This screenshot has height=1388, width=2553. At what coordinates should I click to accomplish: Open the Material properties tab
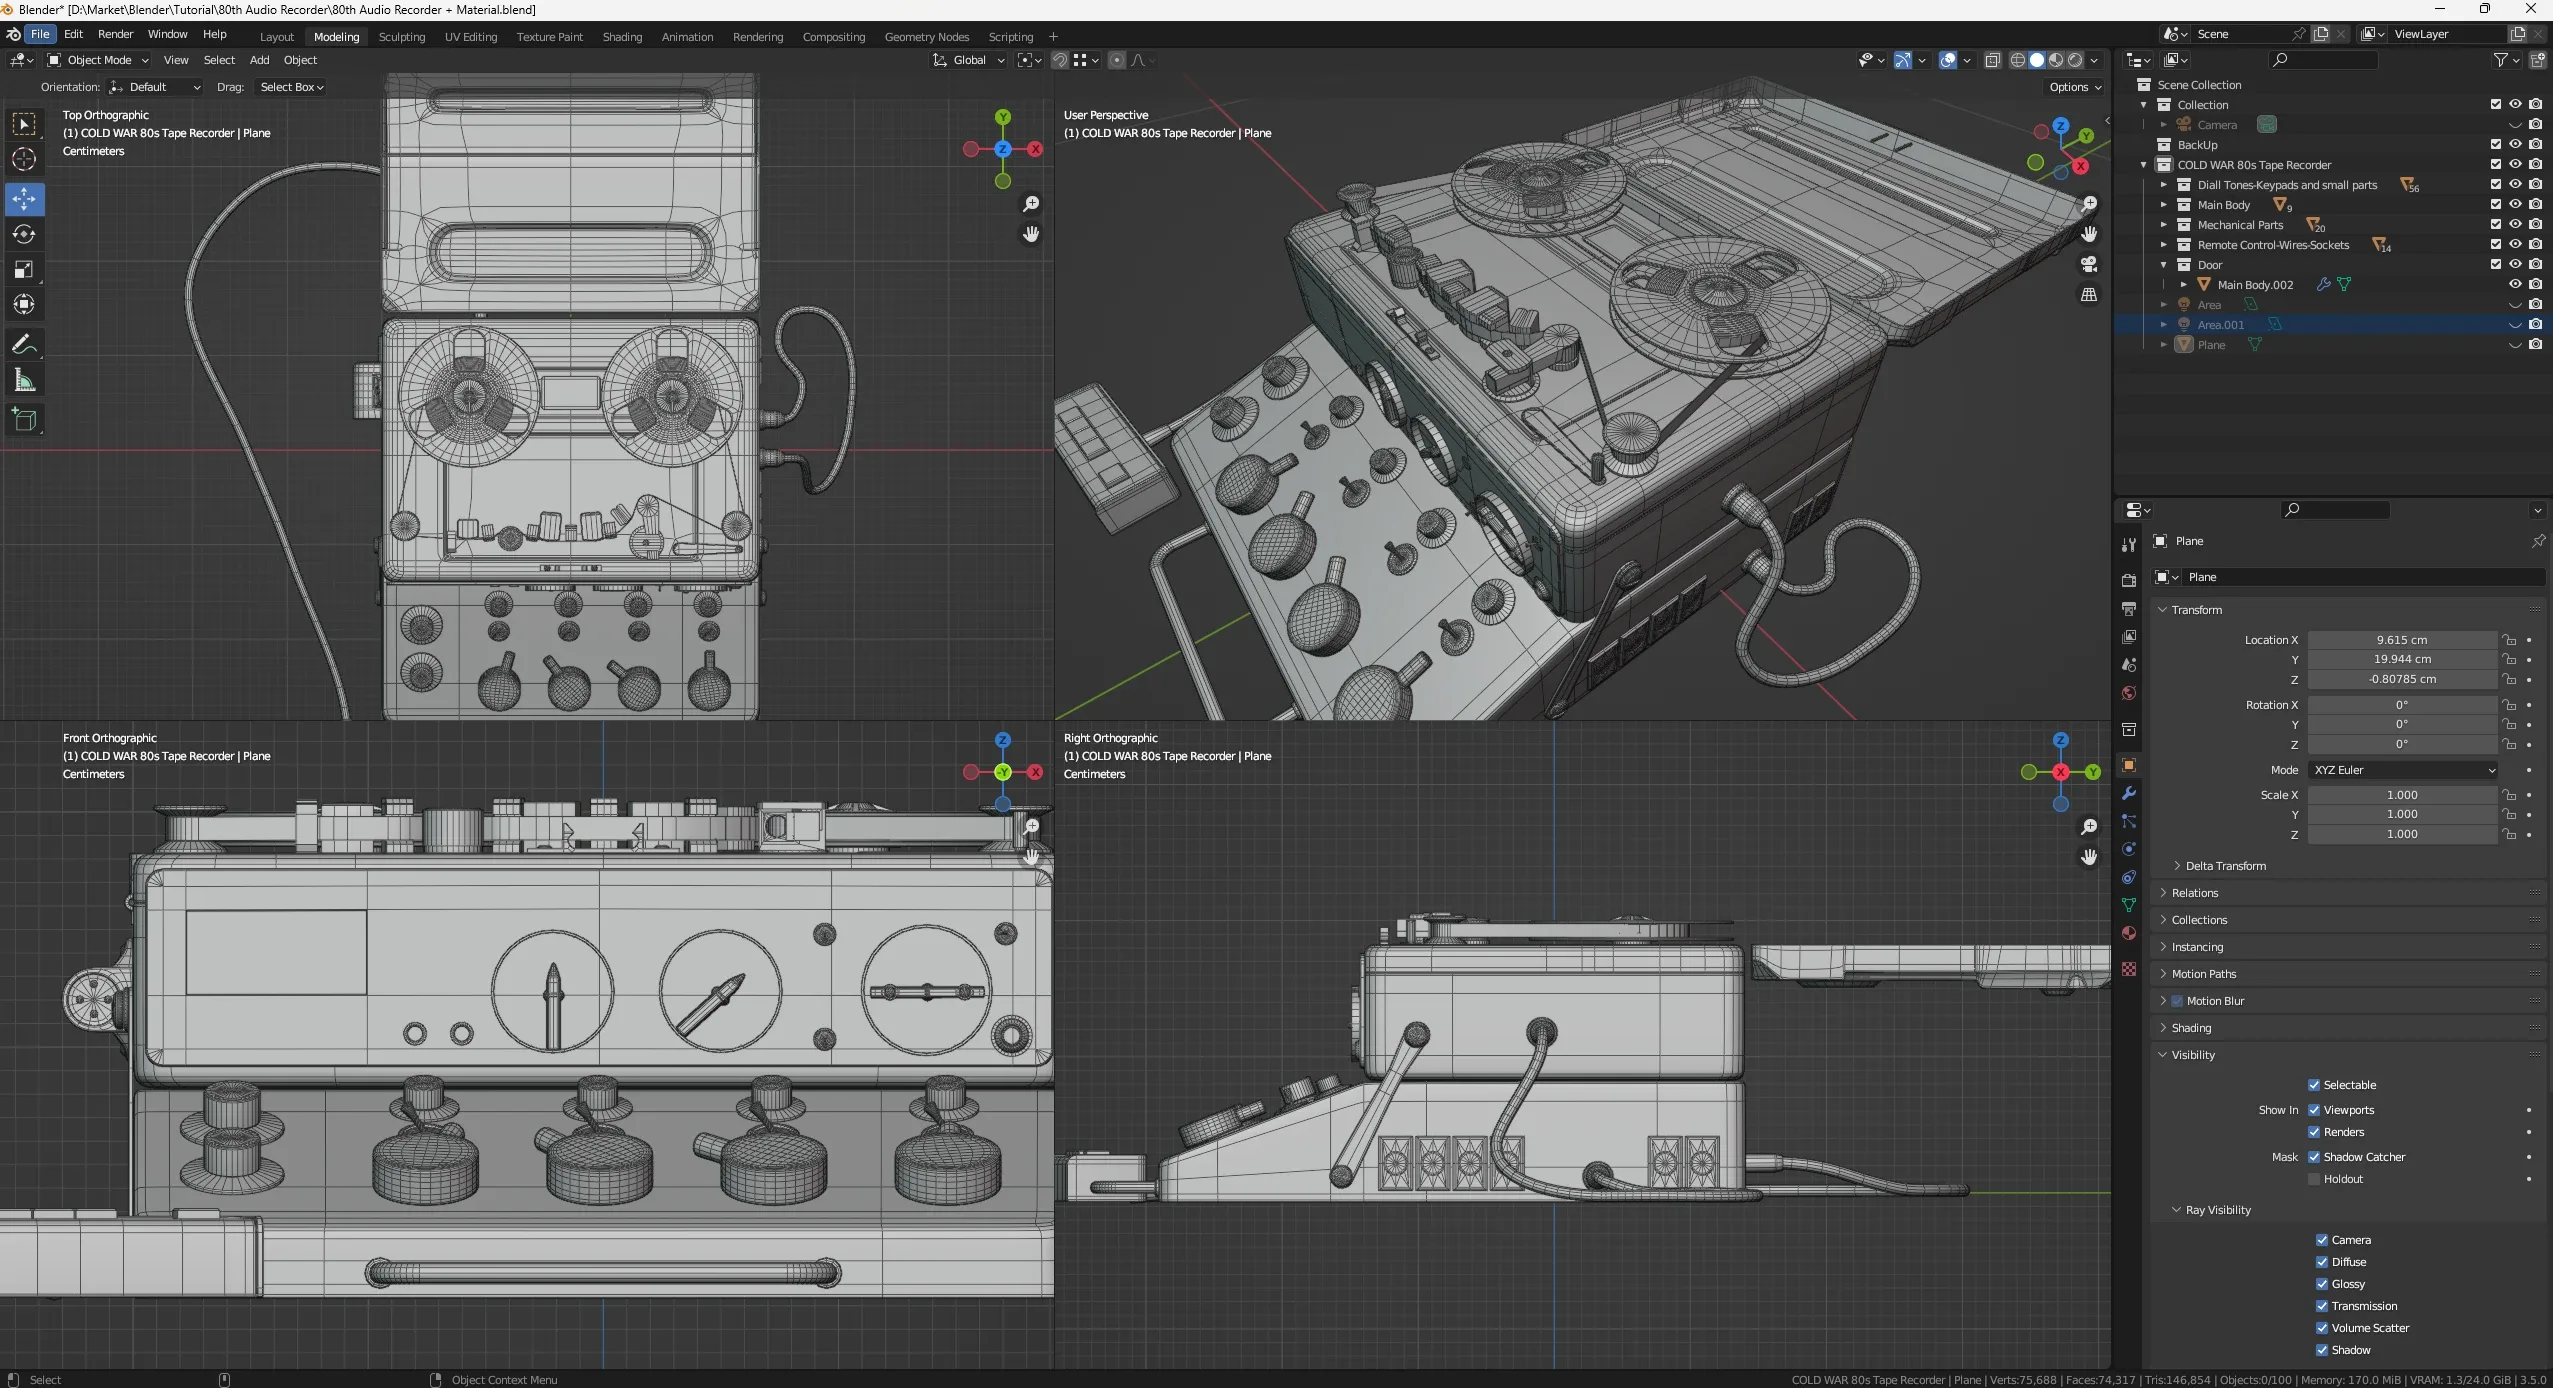pyautogui.click(x=2129, y=933)
